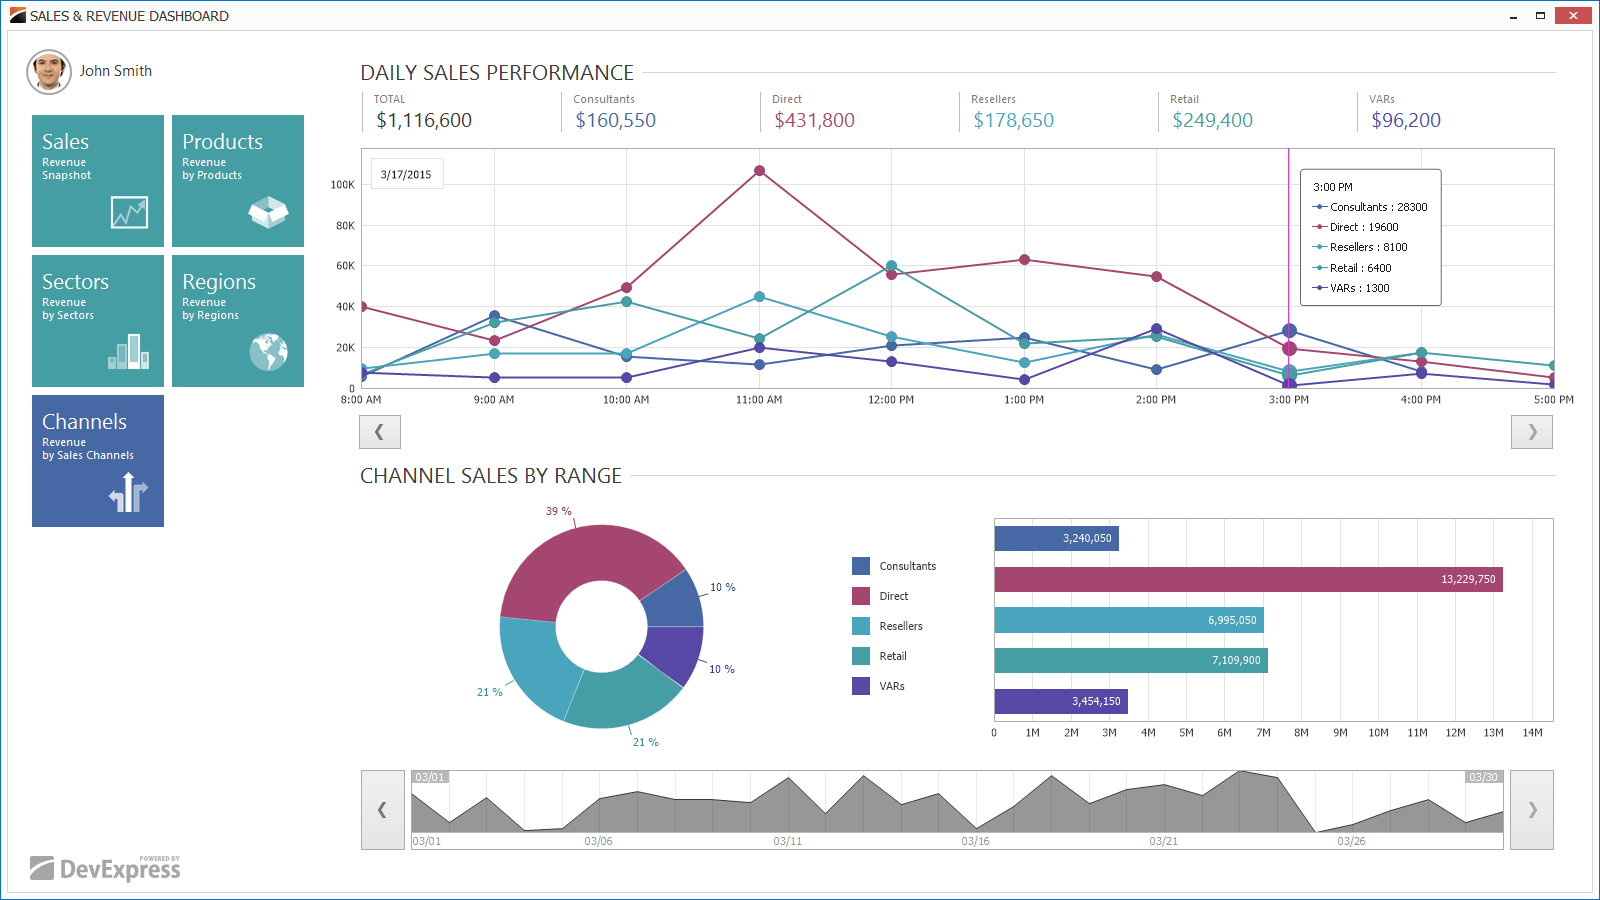The image size is (1600, 900).
Task: Click the VARs legend color swatch
Action: click(861, 686)
